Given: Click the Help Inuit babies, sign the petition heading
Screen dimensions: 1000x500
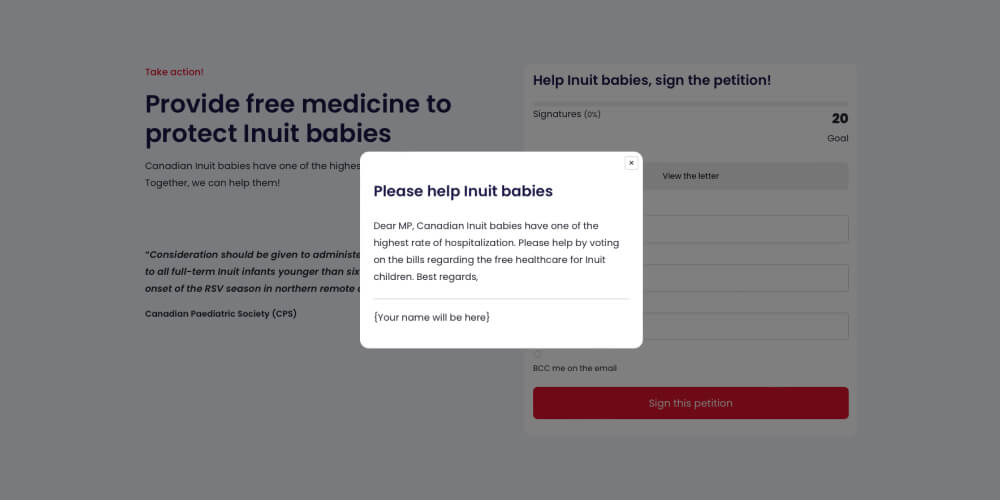Looking at the screenshot, I should pos(652,80).
